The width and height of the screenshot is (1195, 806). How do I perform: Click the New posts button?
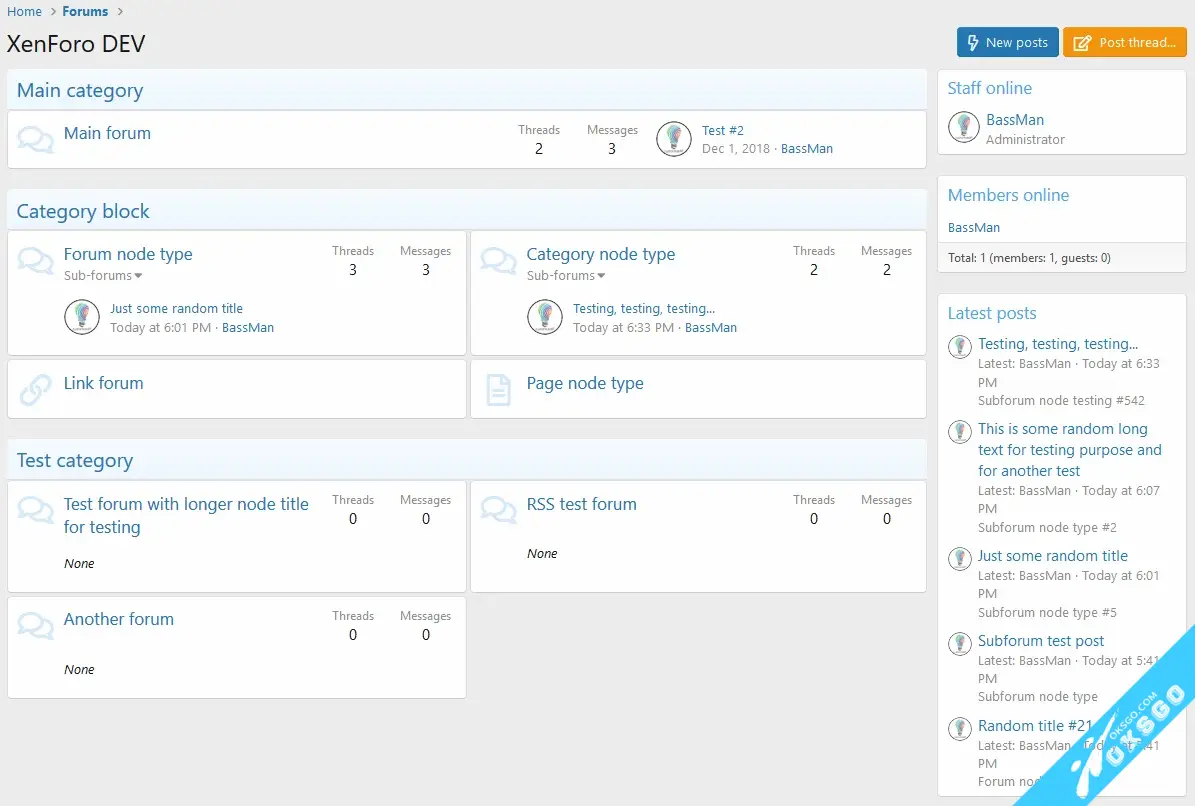1007,42
